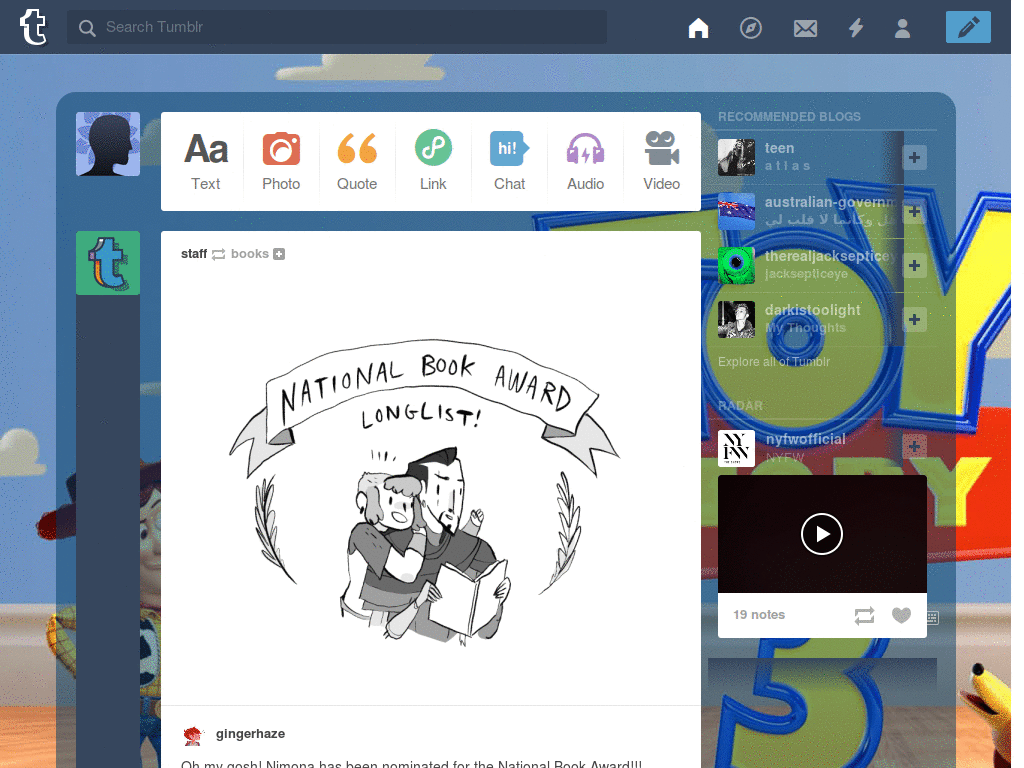Reblog the Radar post
The width and height of the screenshot is (1024, 768).
[864, 615]
